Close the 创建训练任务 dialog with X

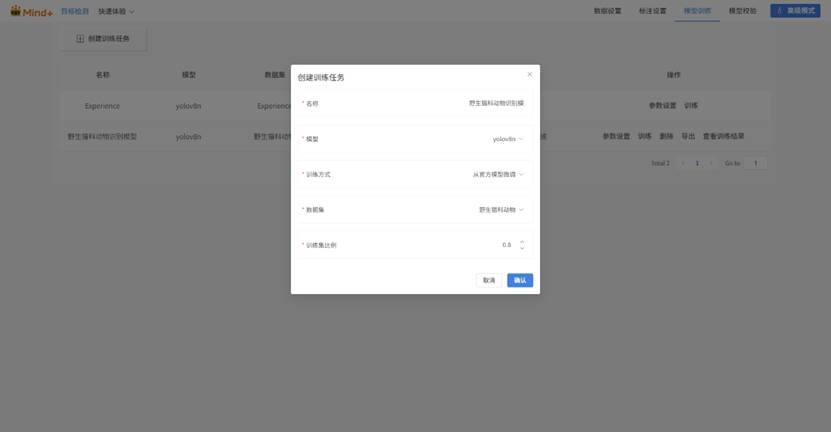(530, 74)
